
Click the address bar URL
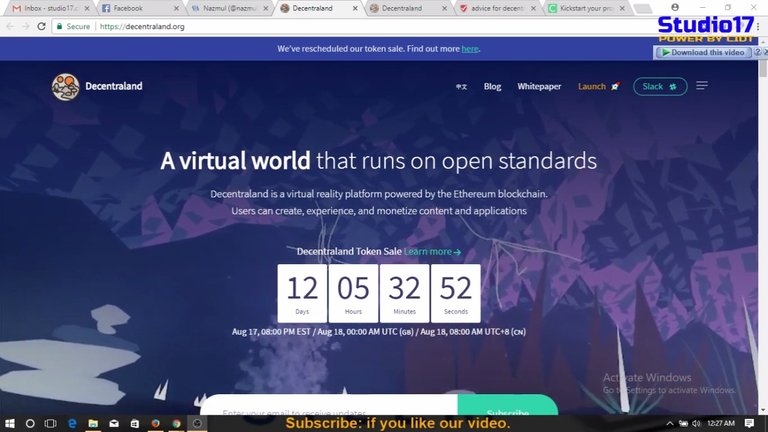(x=142, y=26)
